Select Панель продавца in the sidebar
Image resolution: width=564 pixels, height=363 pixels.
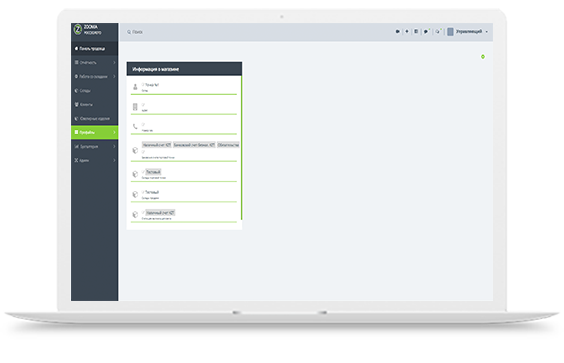pos(95,49)
